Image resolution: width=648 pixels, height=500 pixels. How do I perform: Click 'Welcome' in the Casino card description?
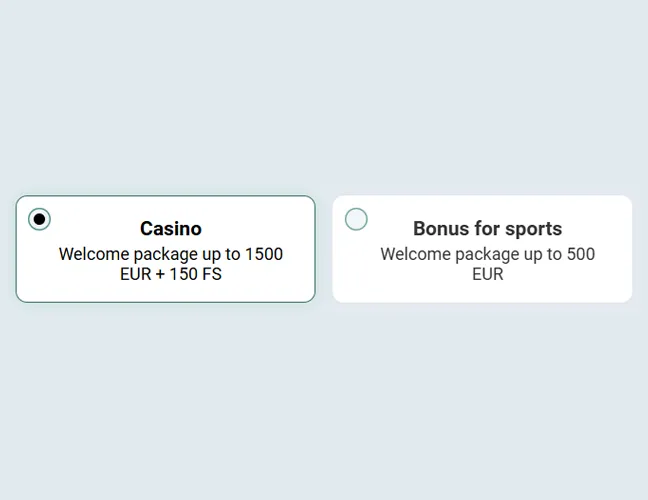tap(94, 254)
